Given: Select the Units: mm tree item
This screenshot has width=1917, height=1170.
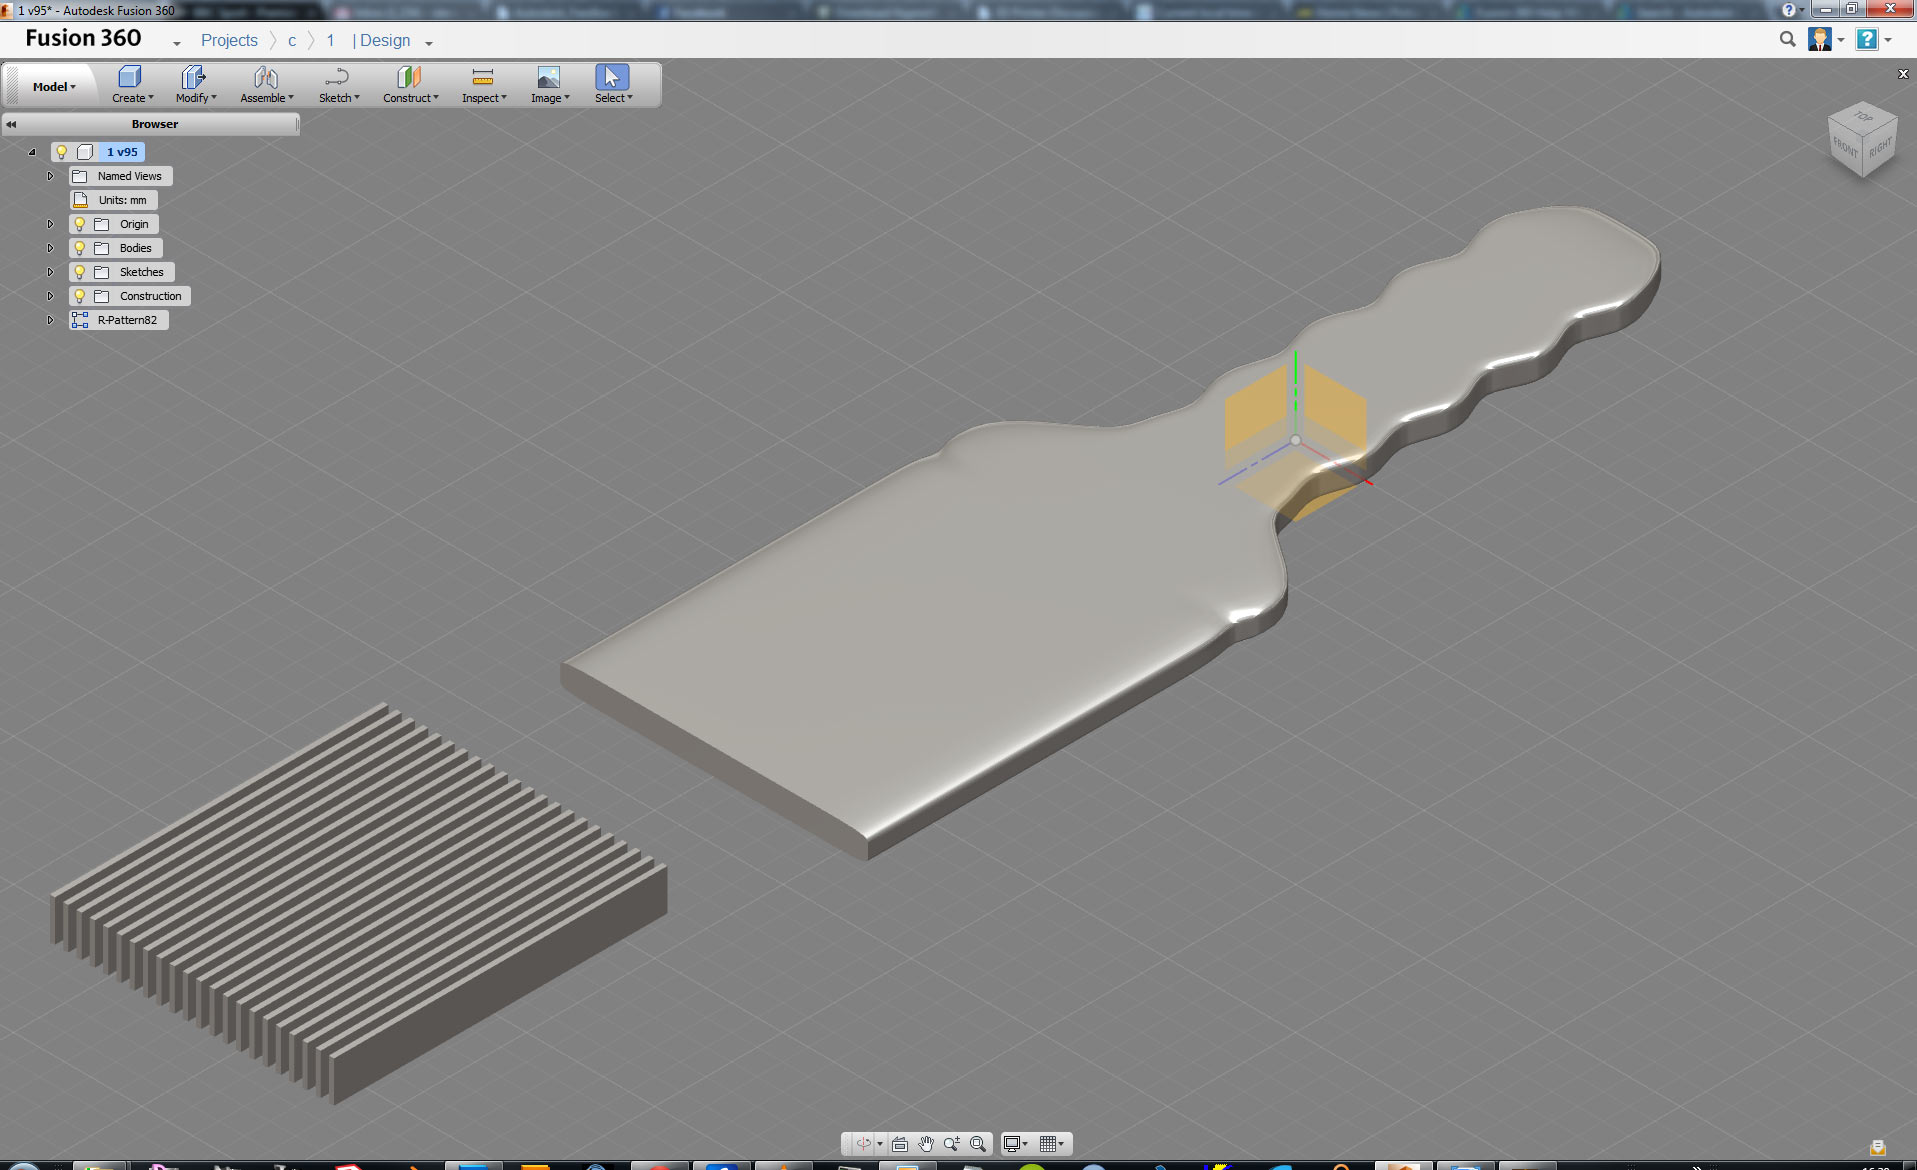Looking at the screenshot, I should pos(113,200).
